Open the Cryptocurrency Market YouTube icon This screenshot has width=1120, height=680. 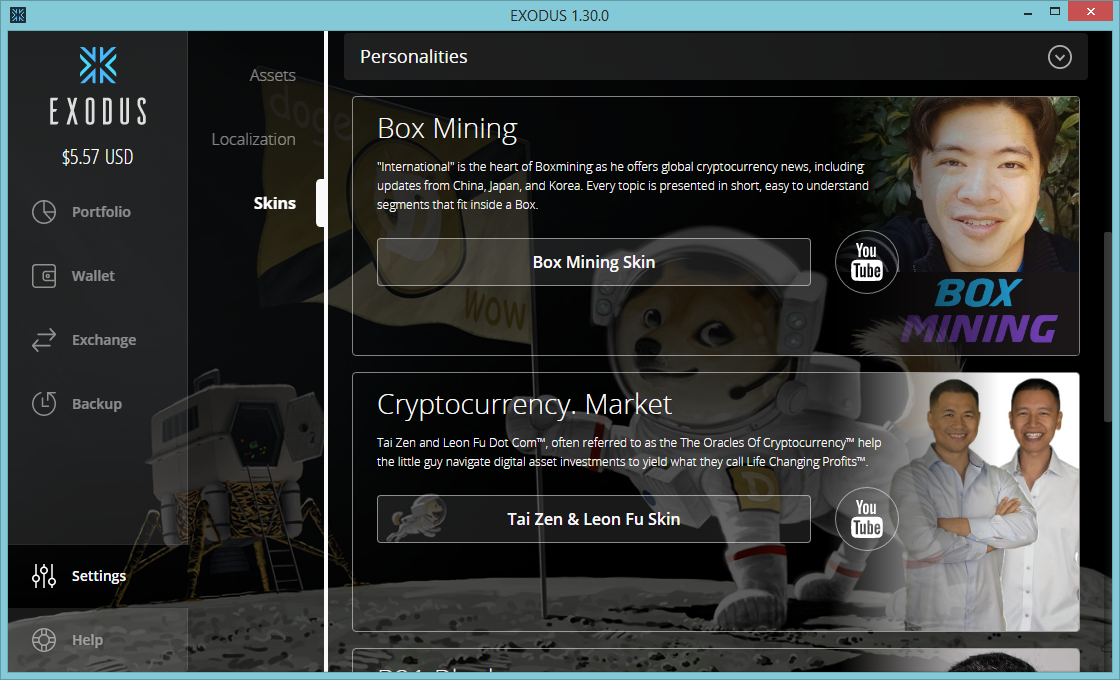pyautogui.click(x=866, y=519)
